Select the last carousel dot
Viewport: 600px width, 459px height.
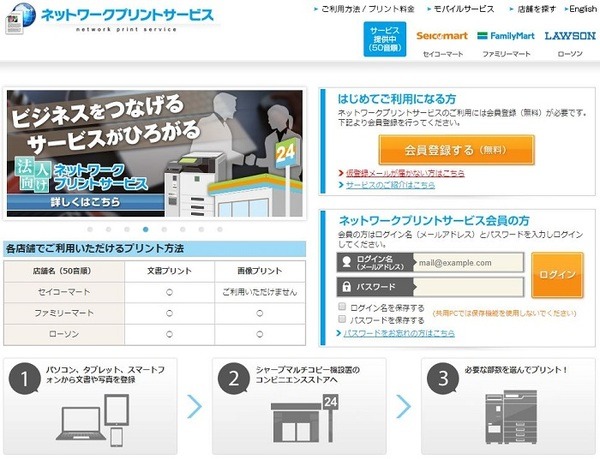tap(220, 230)
